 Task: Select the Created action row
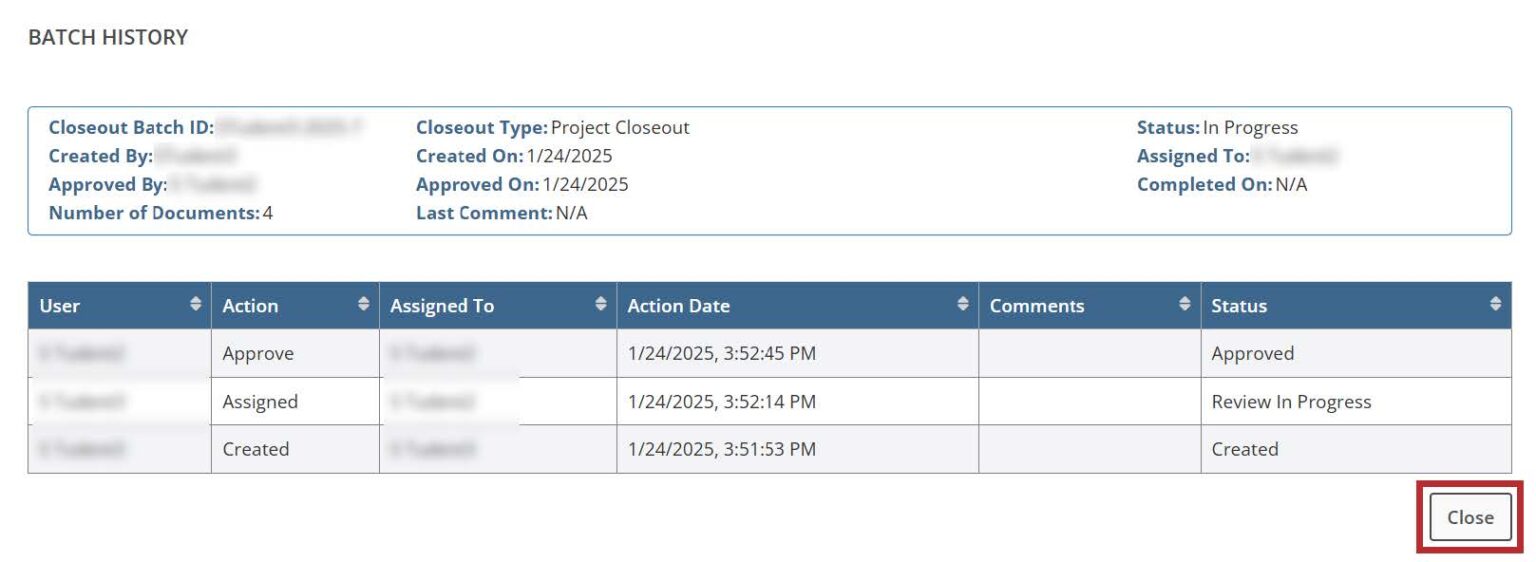(256, 450)
